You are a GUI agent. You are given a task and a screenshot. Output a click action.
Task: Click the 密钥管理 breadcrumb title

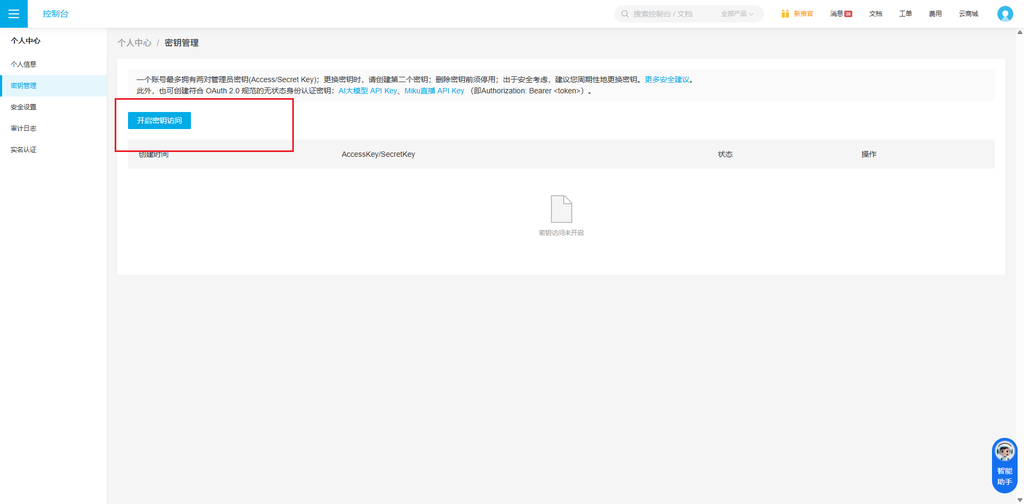(x=182, y=42)
